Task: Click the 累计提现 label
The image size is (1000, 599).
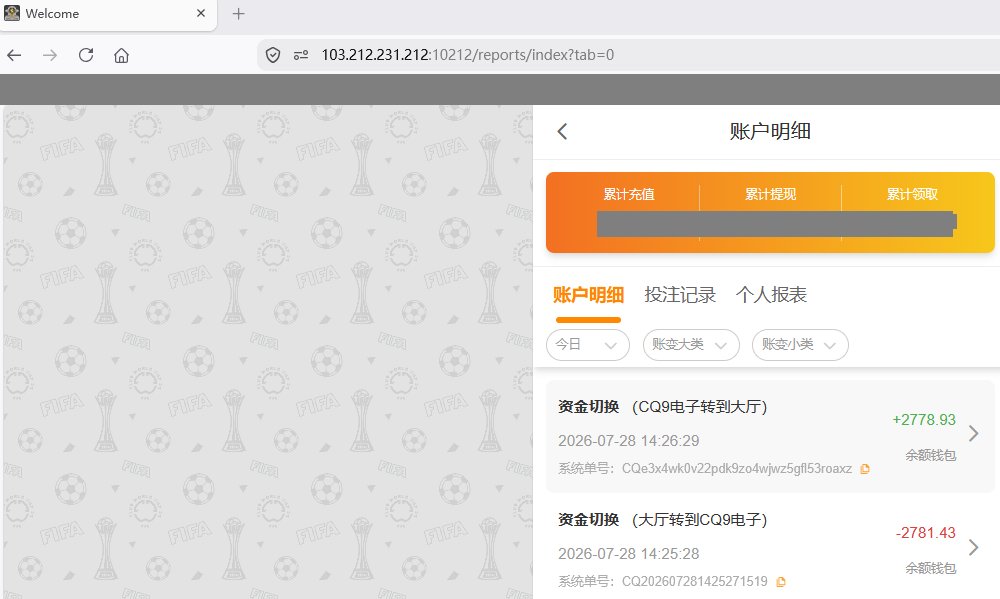Action: [x=770, y=195]
